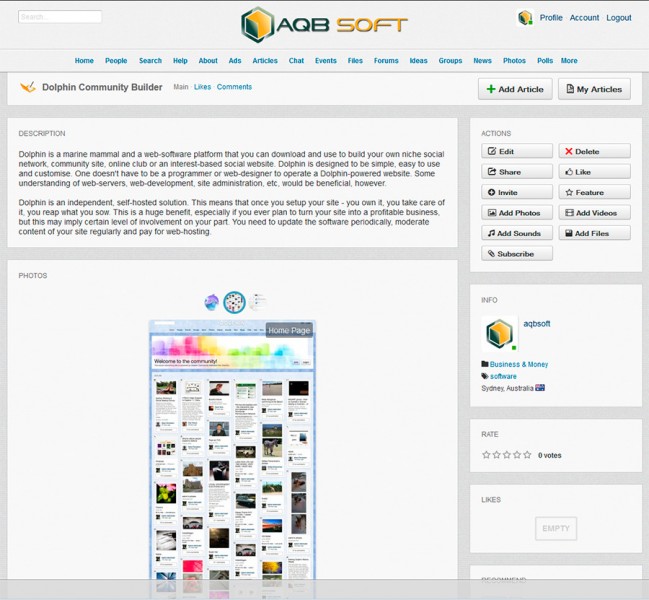This screenshot has width=649, height=600.
Task: Open the Help menu item
Action: (x=180, y=60)
